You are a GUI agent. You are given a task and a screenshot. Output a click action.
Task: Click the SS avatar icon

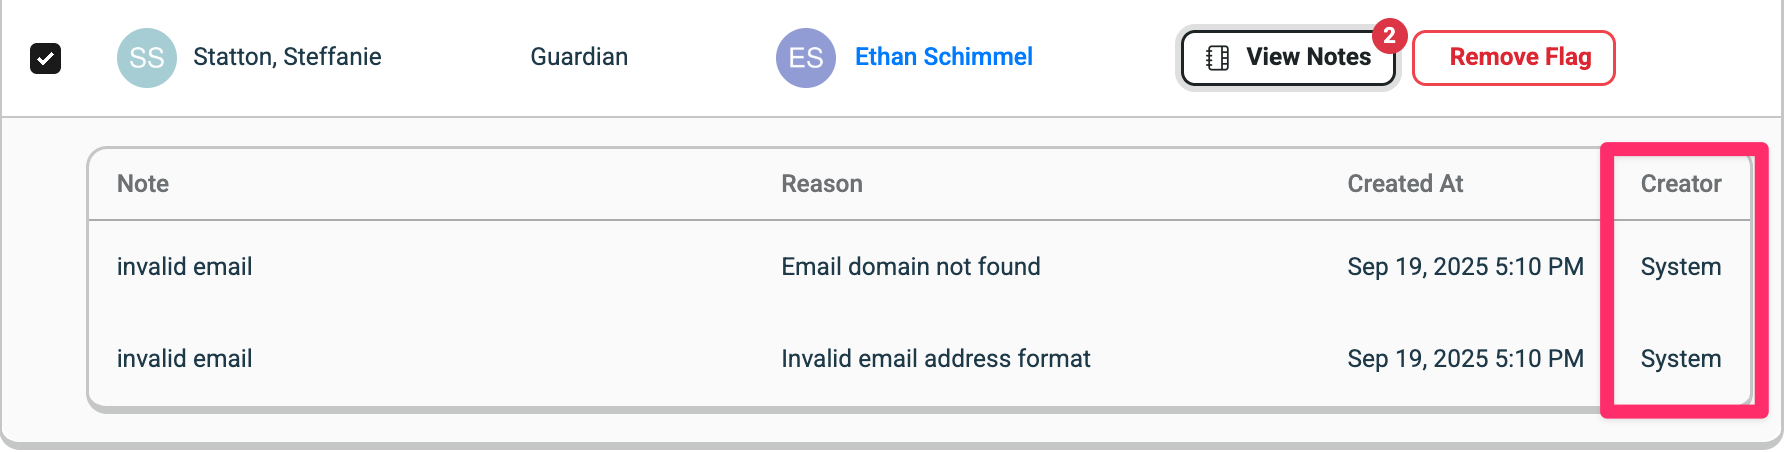pos(146,58)
